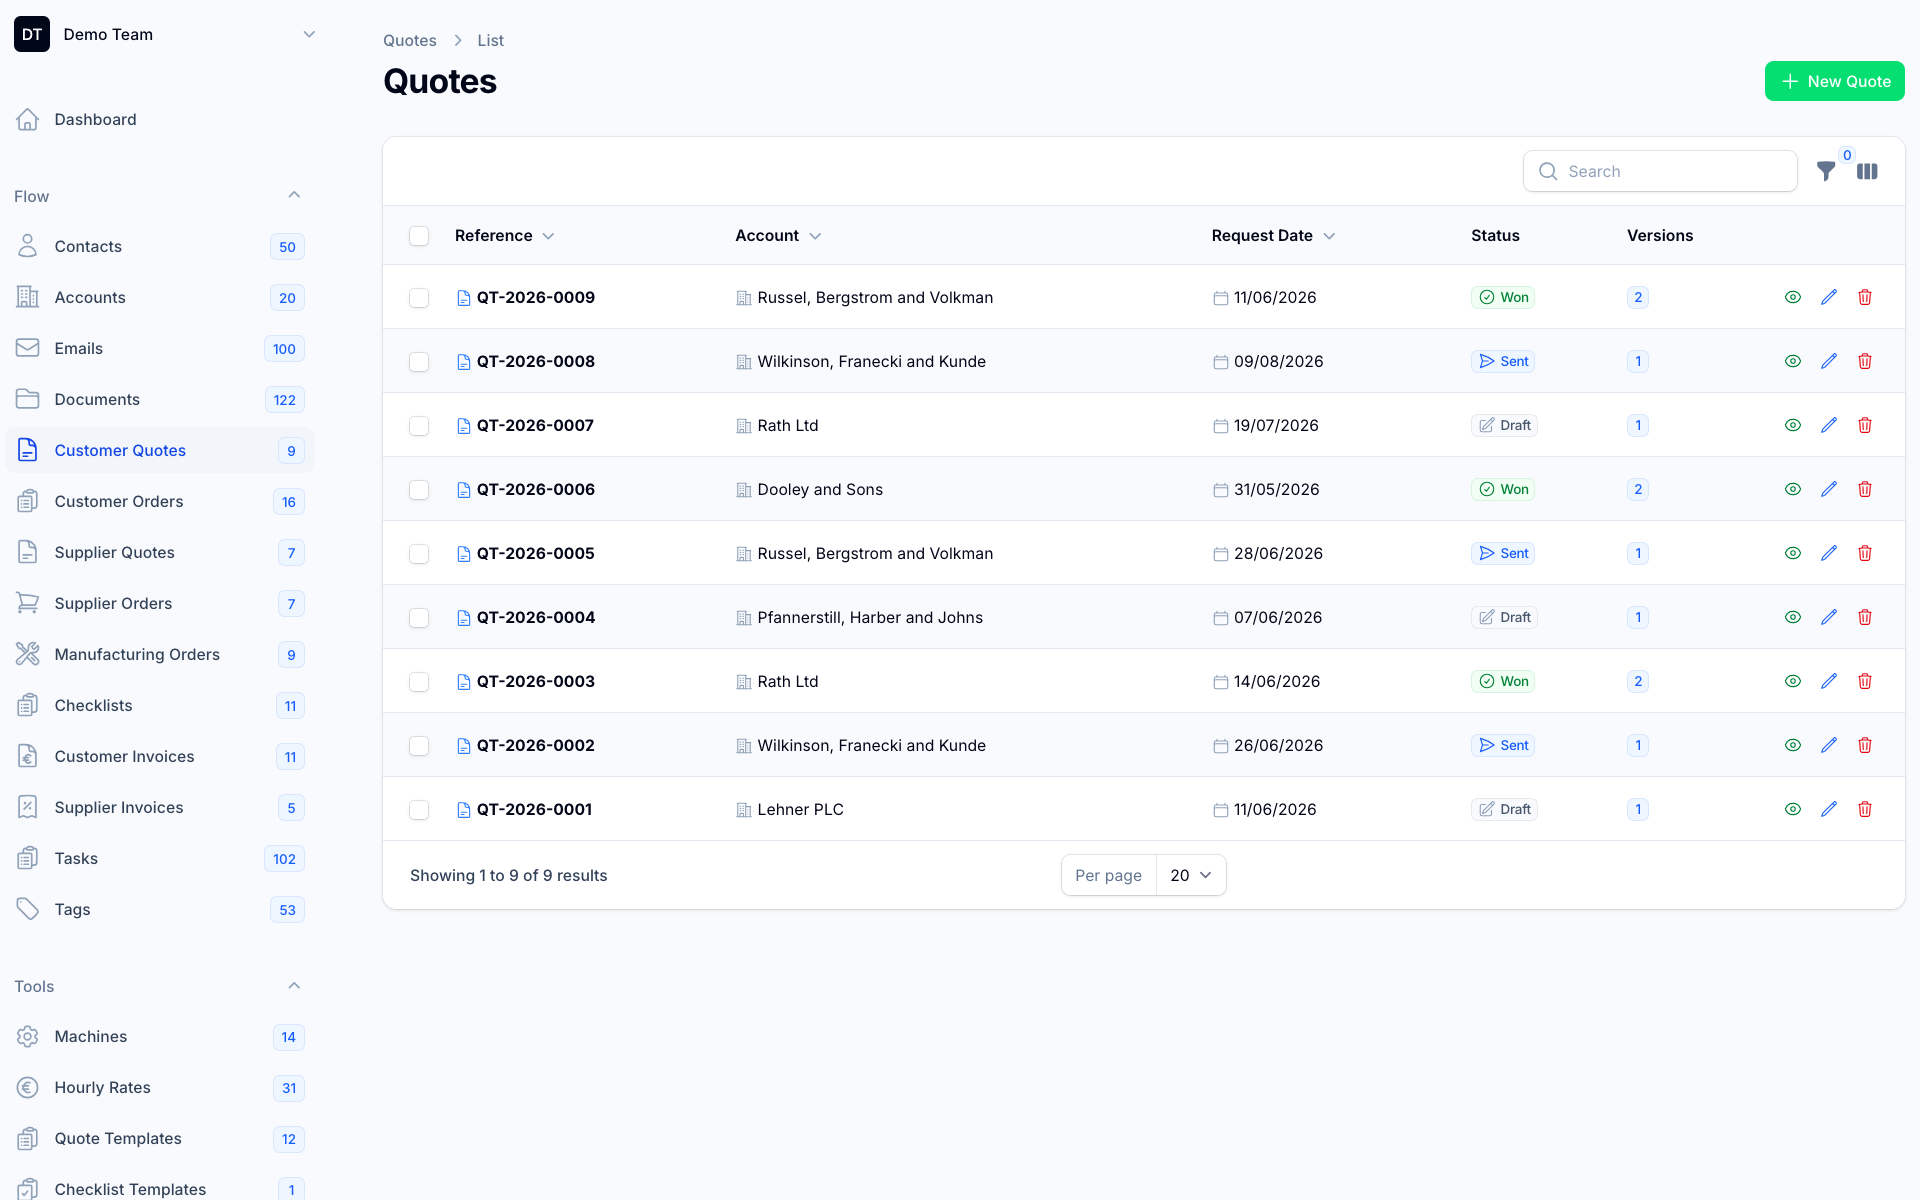The height and width of the screenshot is (1200, 1920).
Task: Open the table filter funnel icon
Action: coord(1826,171)
